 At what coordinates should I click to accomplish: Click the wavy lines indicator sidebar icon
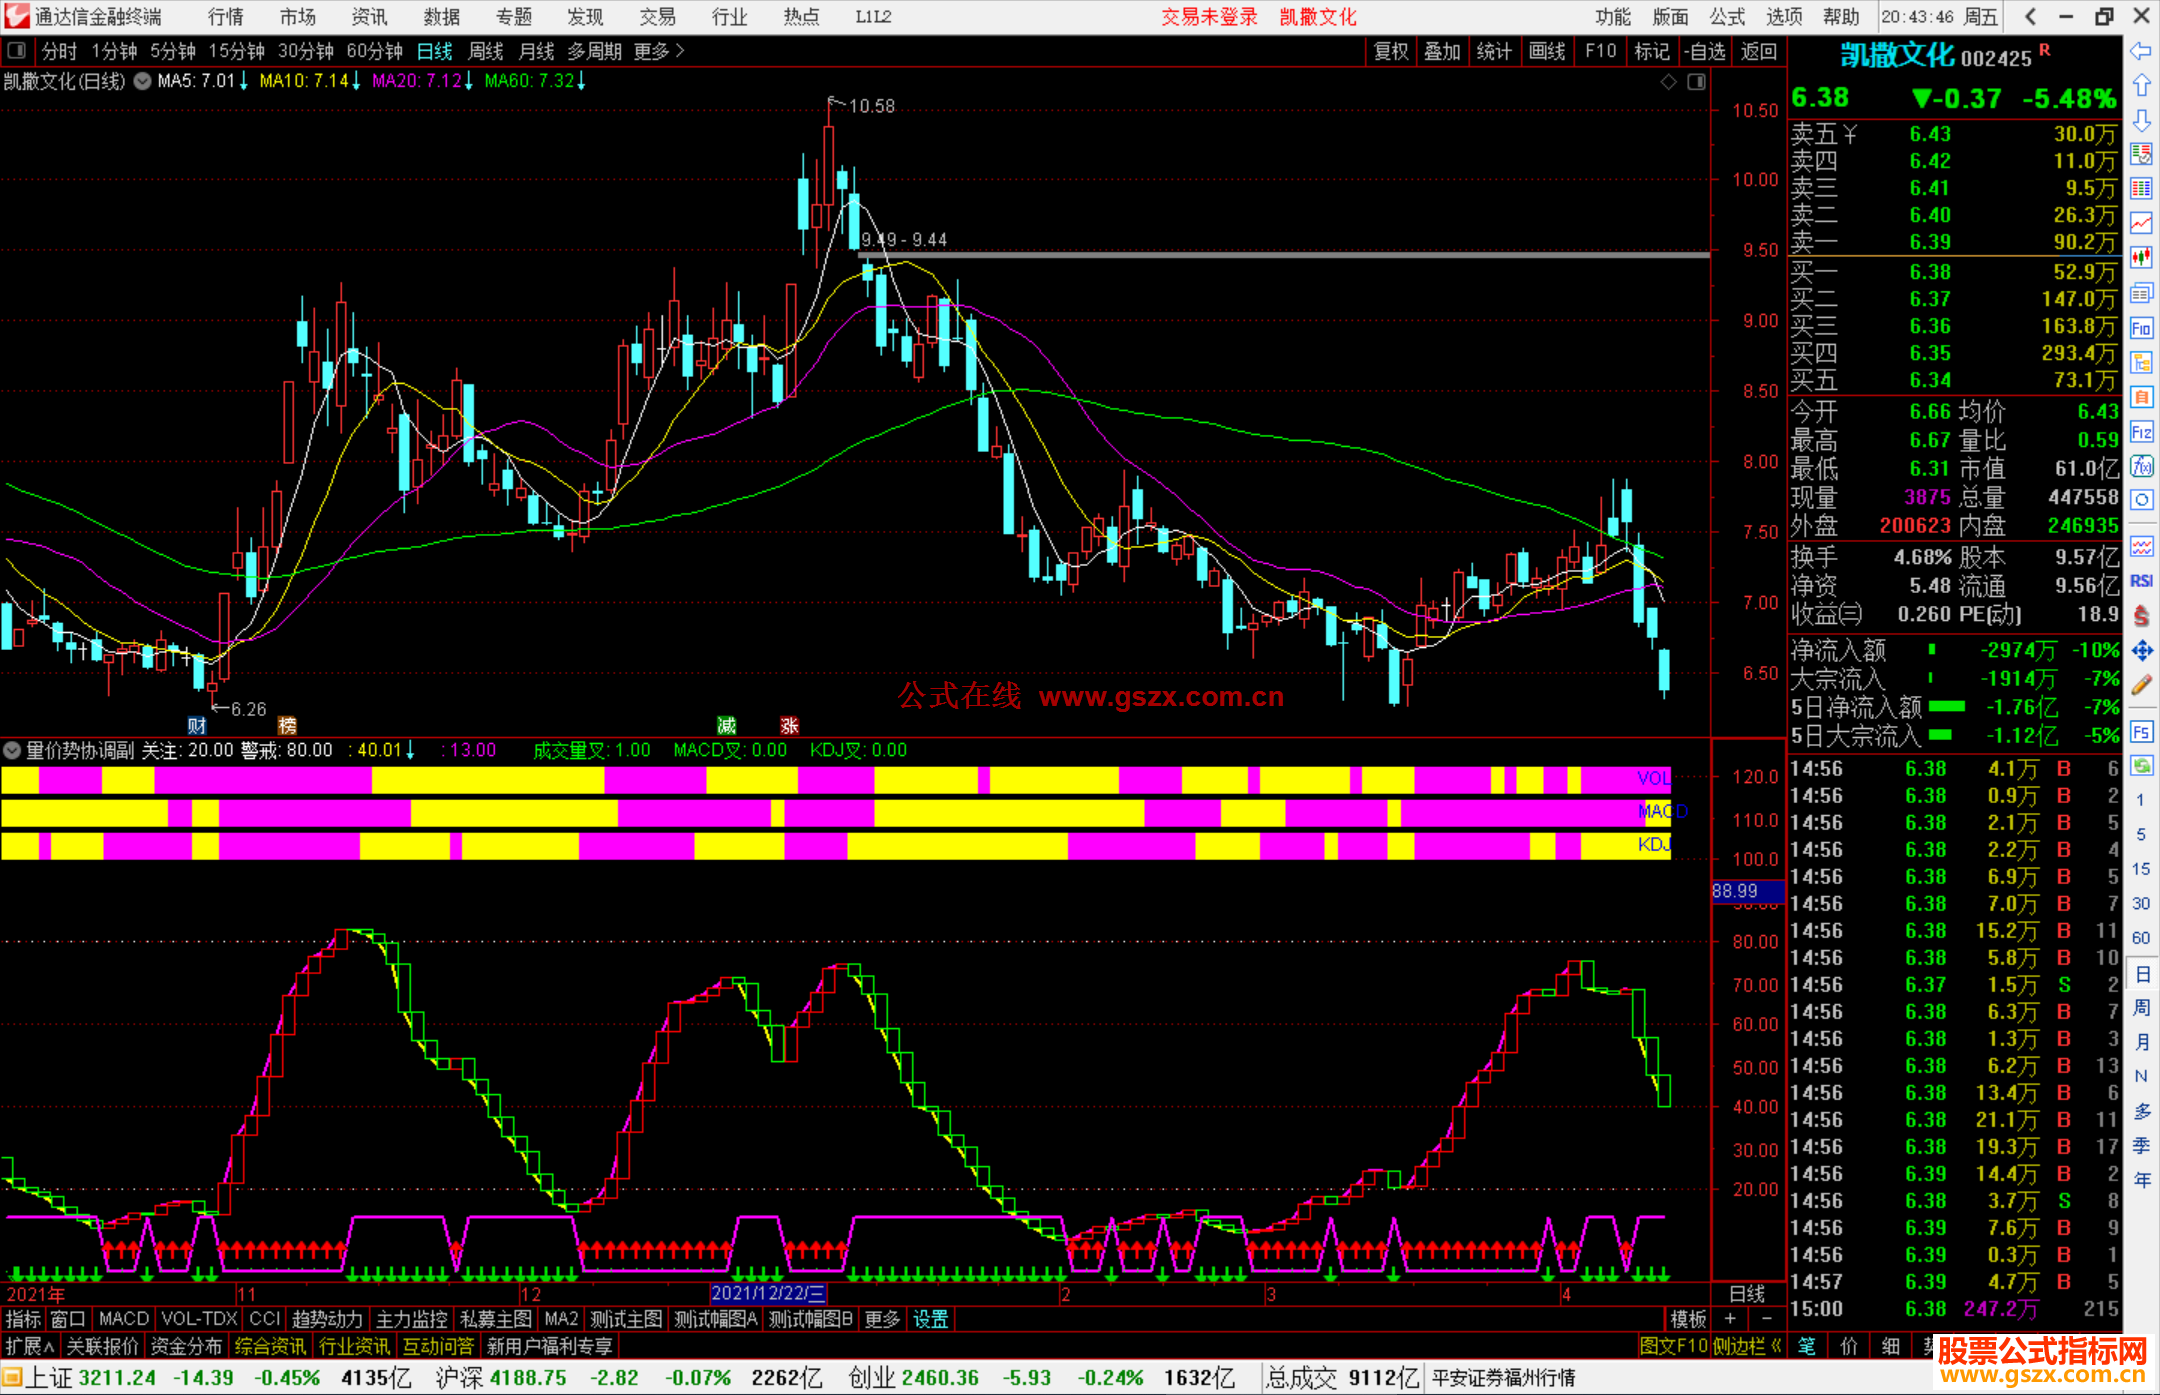[x=2141, y=546]
